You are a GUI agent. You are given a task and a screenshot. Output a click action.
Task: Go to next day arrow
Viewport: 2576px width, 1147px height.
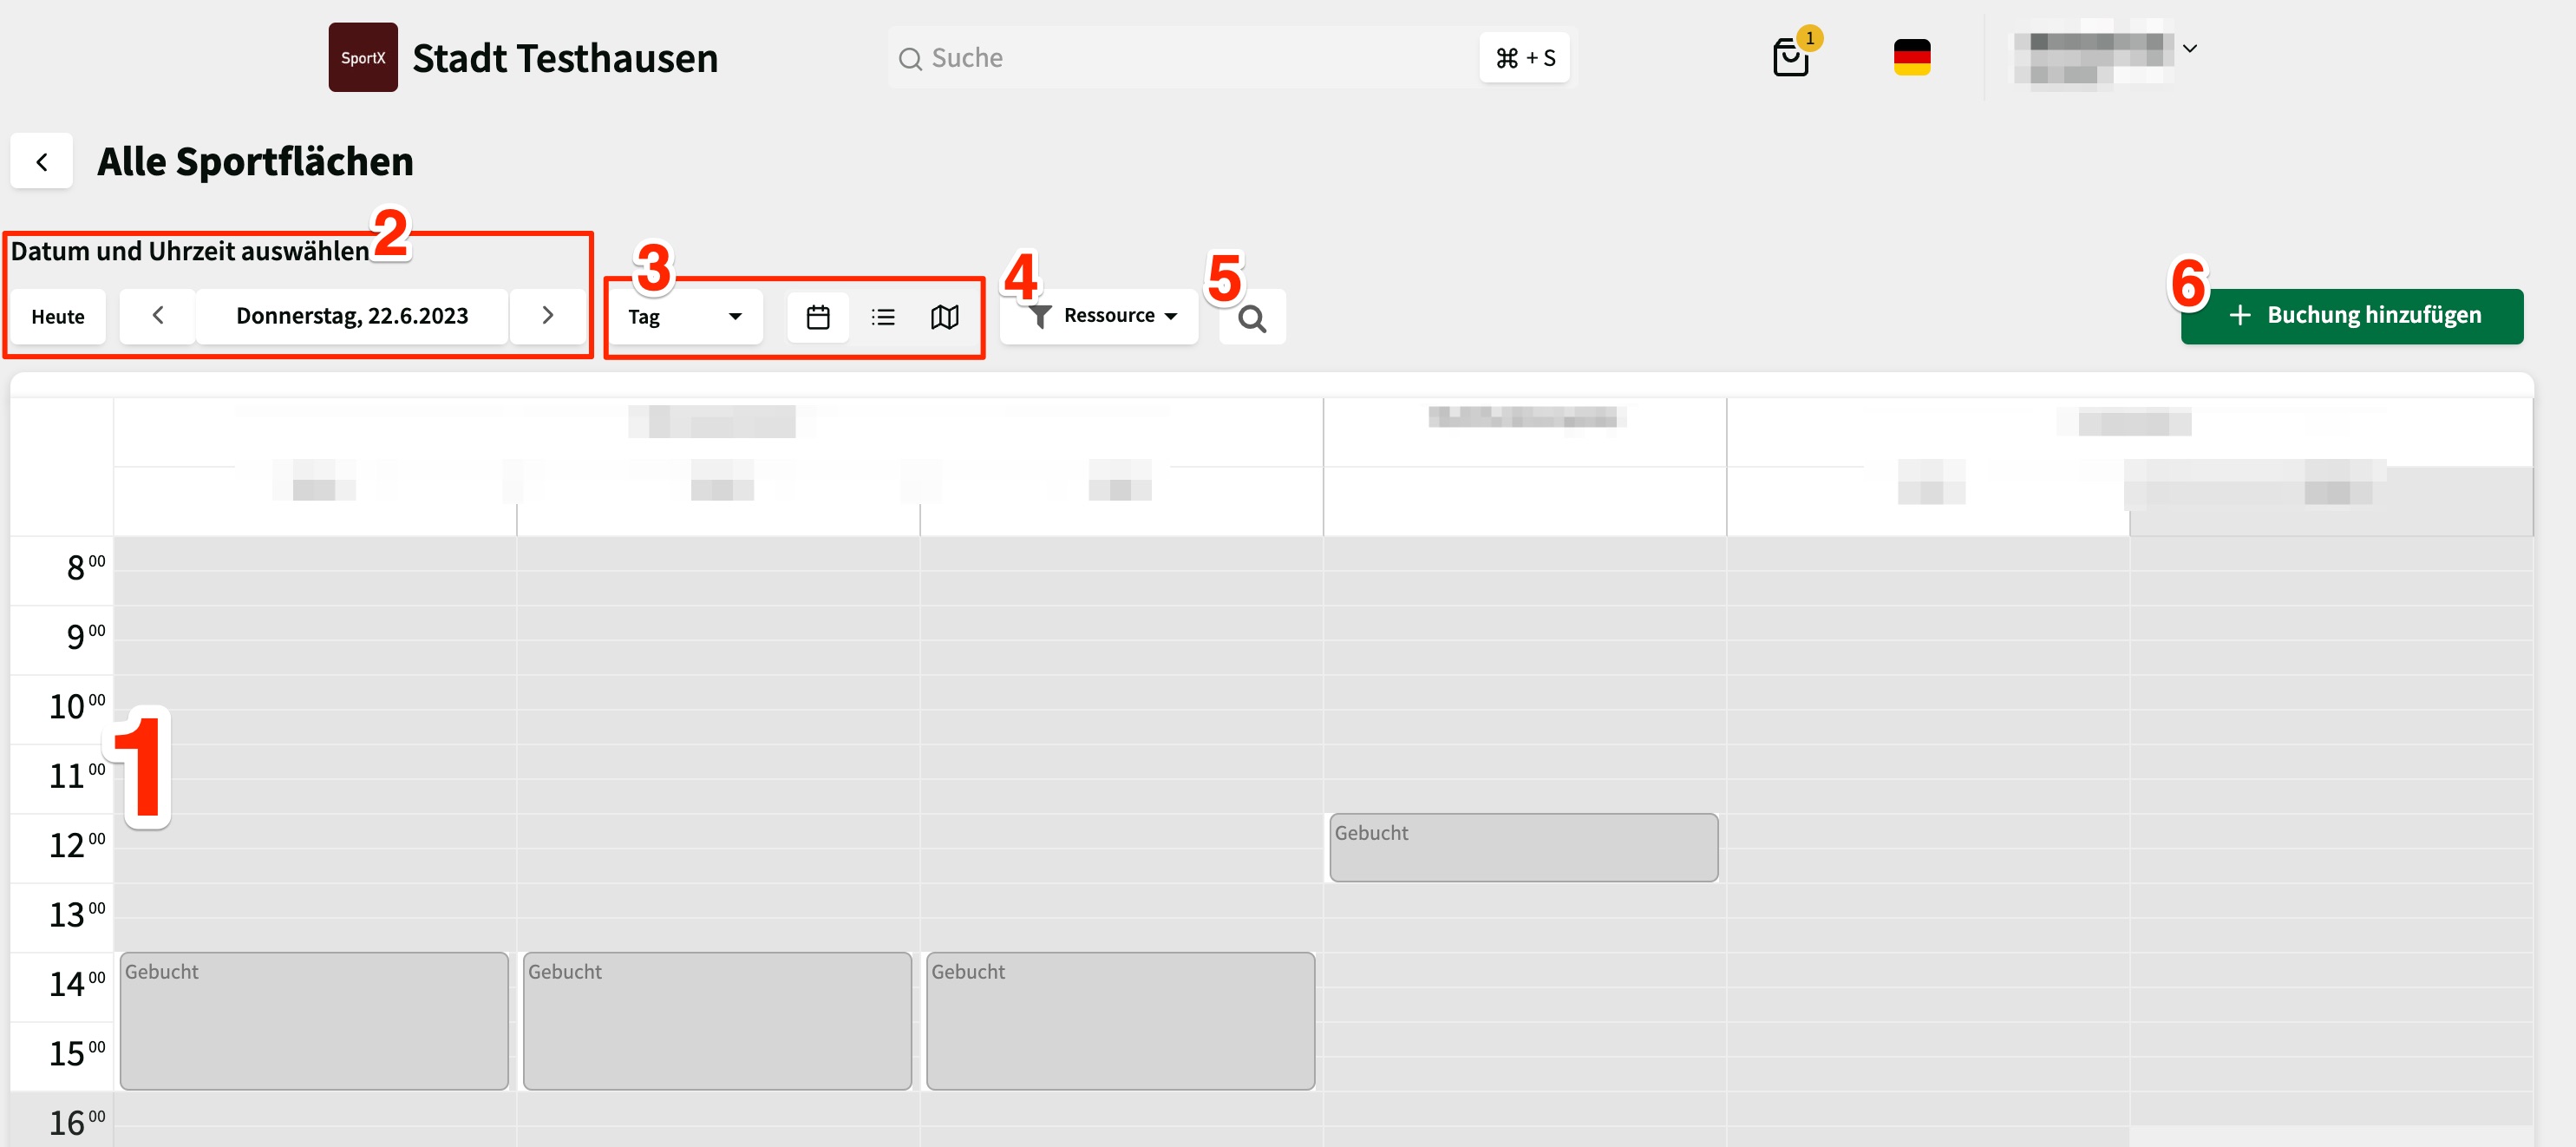coord(547,316)
